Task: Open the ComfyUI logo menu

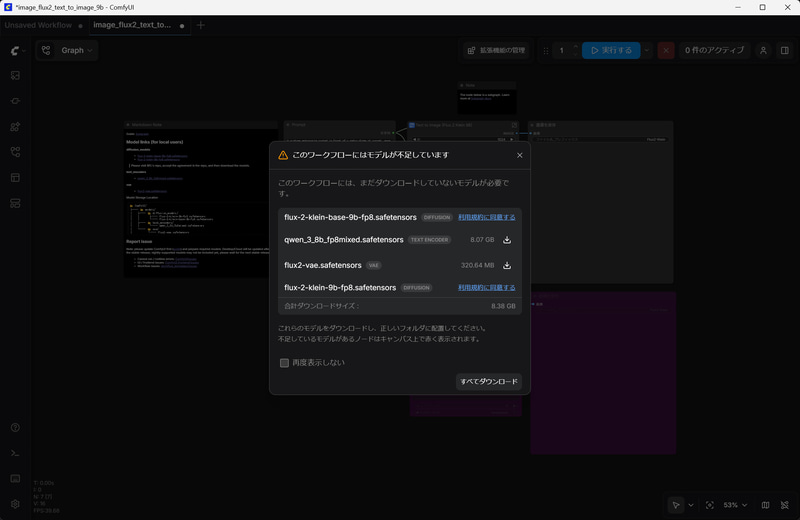Action: 16,51
